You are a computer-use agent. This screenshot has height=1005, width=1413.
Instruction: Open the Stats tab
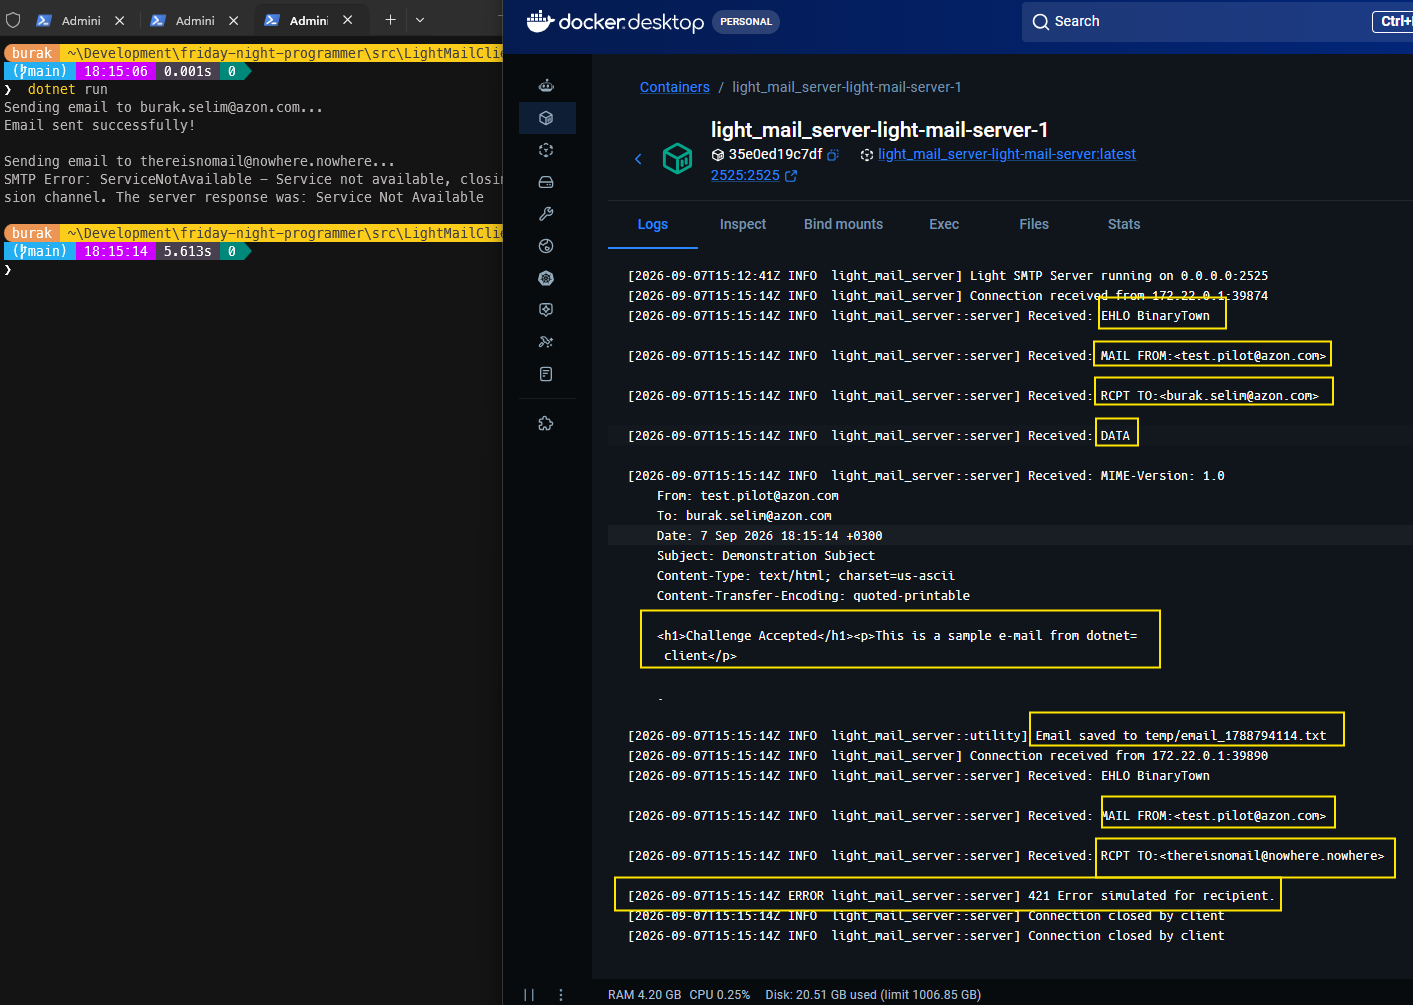pyautogui.click(x=1124, y=224)
